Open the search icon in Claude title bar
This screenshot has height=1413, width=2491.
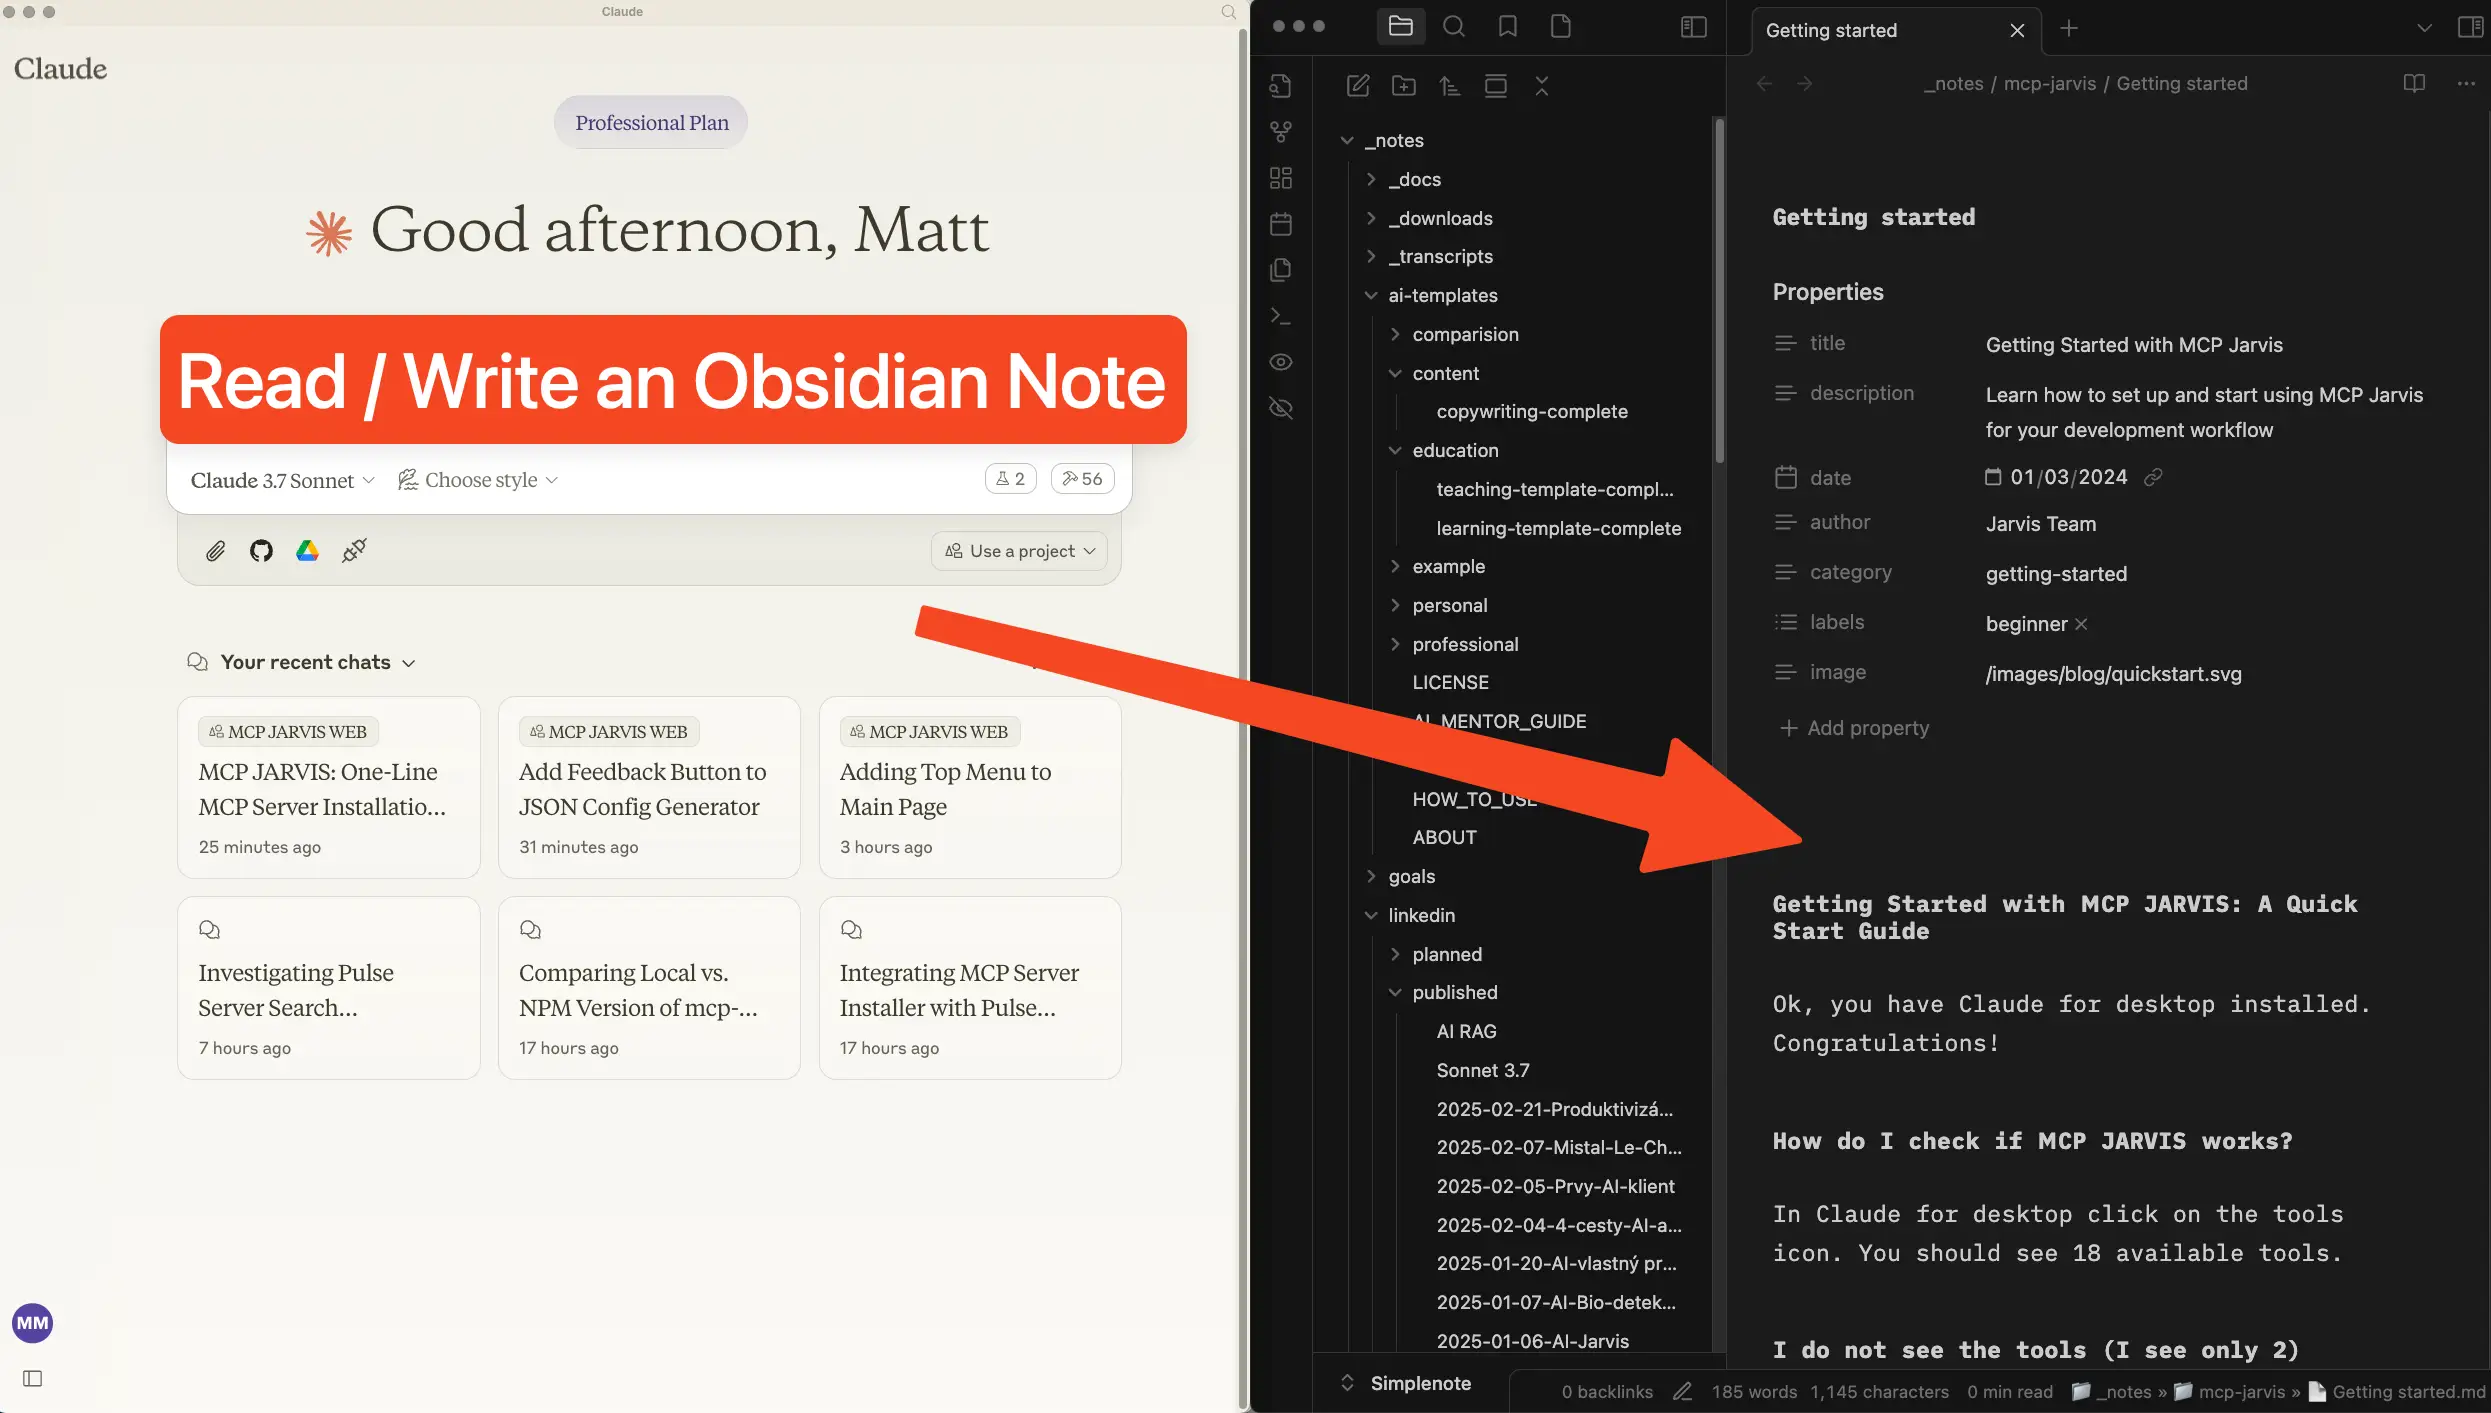(1228, 12)
